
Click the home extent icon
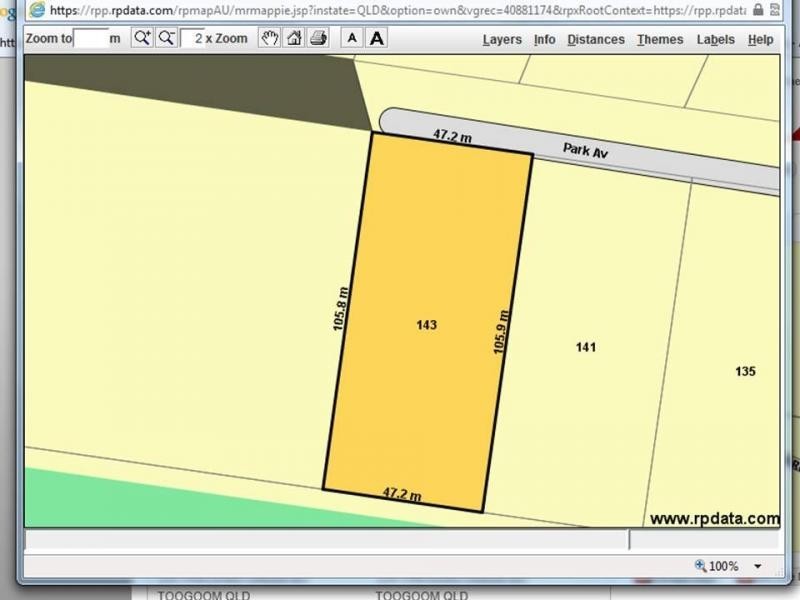[x=294, y=38]
